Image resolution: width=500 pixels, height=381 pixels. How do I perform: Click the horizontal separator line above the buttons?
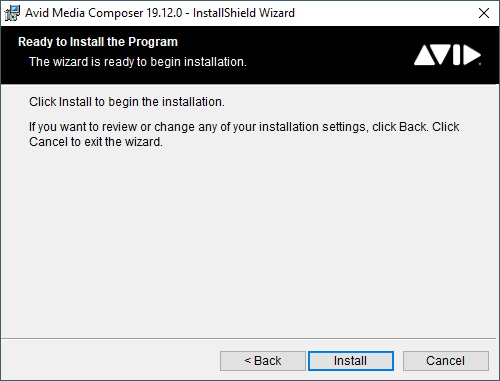[249, 339]
